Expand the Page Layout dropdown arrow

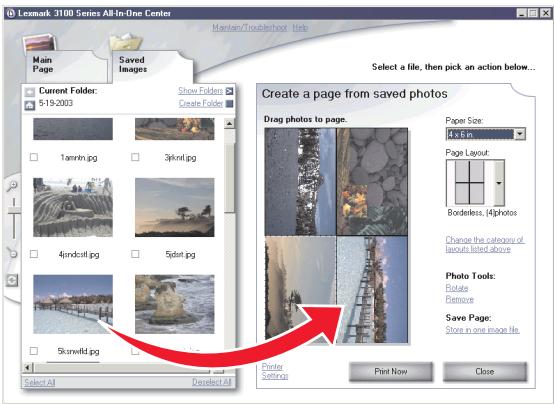click(499, 183)
